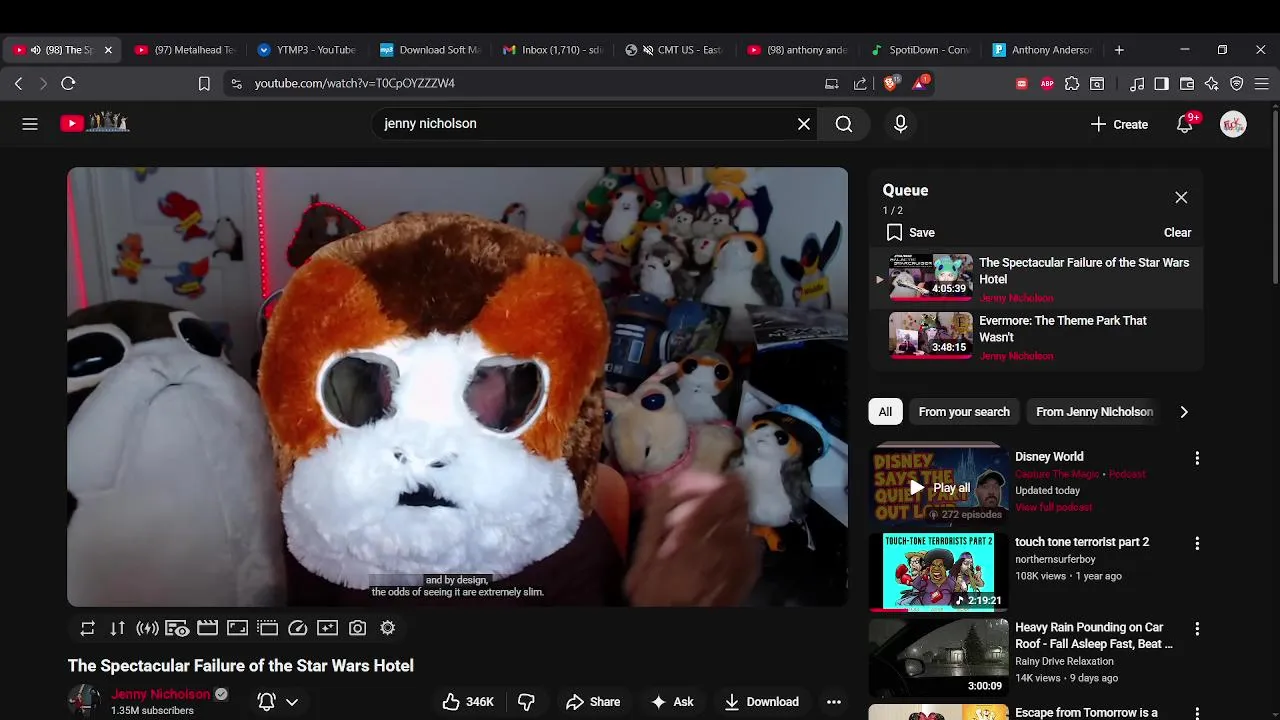Open the gear options under player
The height and width of the screenshot is (720, 1280).
click(x=387, y=628)
